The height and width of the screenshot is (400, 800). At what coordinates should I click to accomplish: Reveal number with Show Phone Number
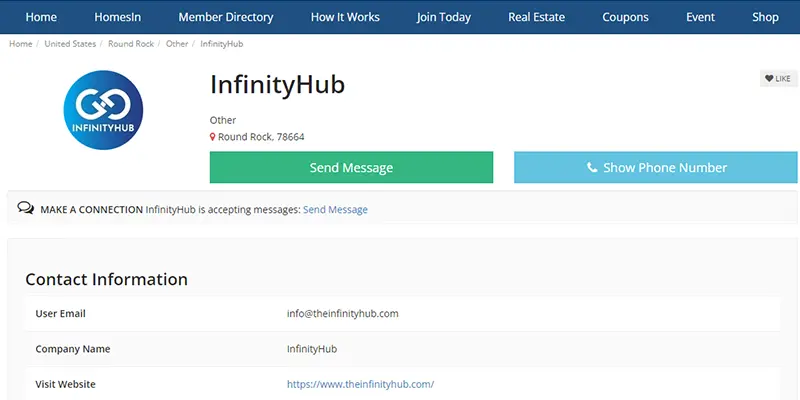coord(655,167)
